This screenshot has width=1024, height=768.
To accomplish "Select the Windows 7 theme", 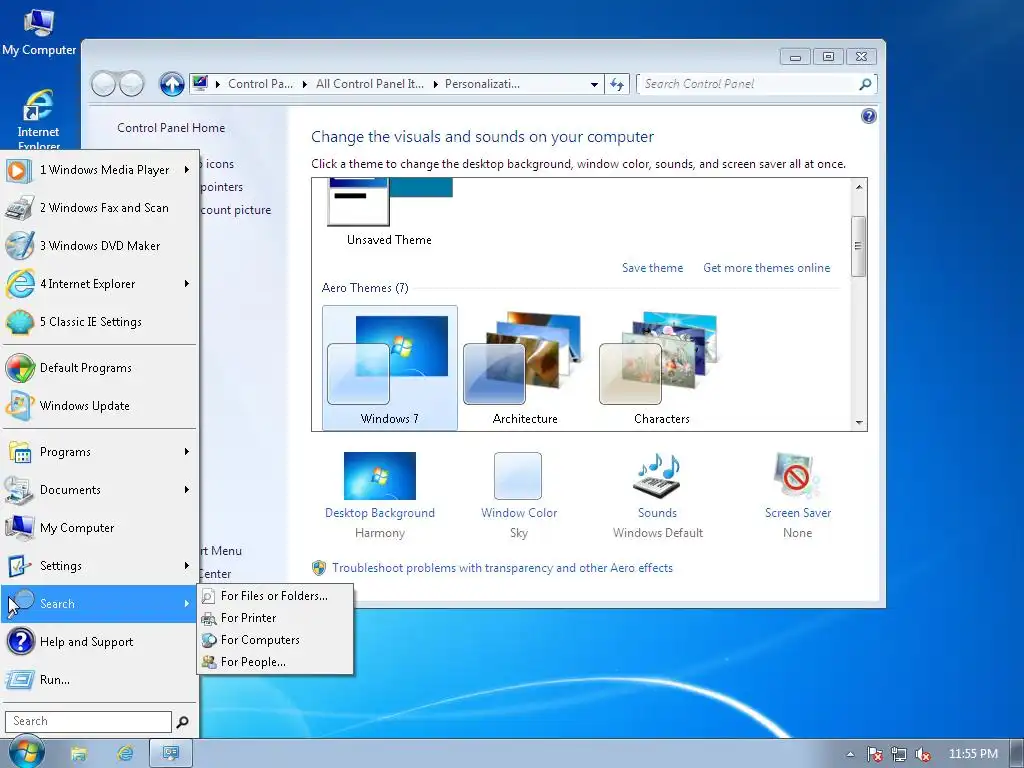I will click(x=390, y=368).
